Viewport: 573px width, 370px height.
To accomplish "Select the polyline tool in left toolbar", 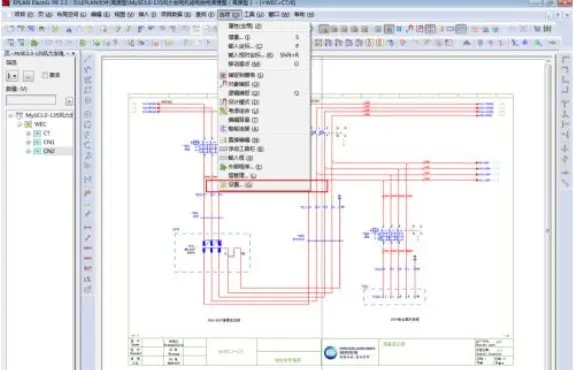I will tap(88, 69).
